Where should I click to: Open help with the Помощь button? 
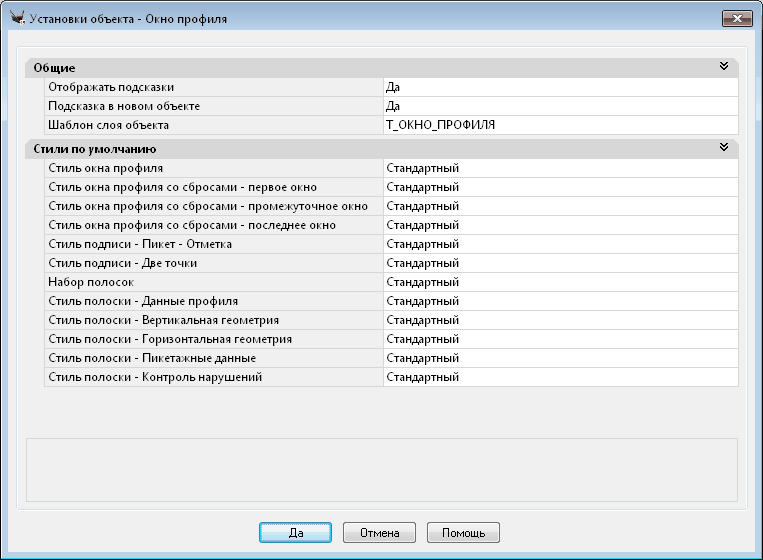(463, 533)
